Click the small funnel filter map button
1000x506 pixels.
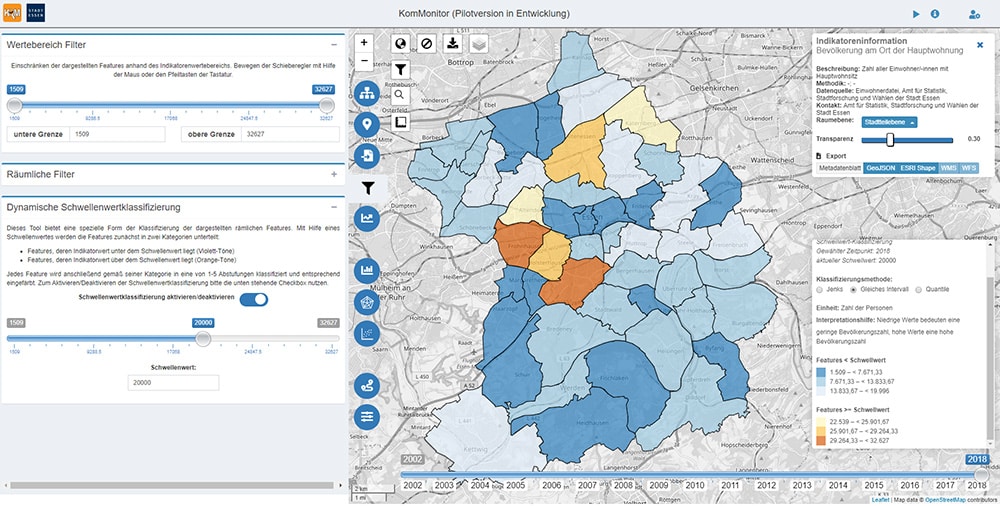coord(400,70)
